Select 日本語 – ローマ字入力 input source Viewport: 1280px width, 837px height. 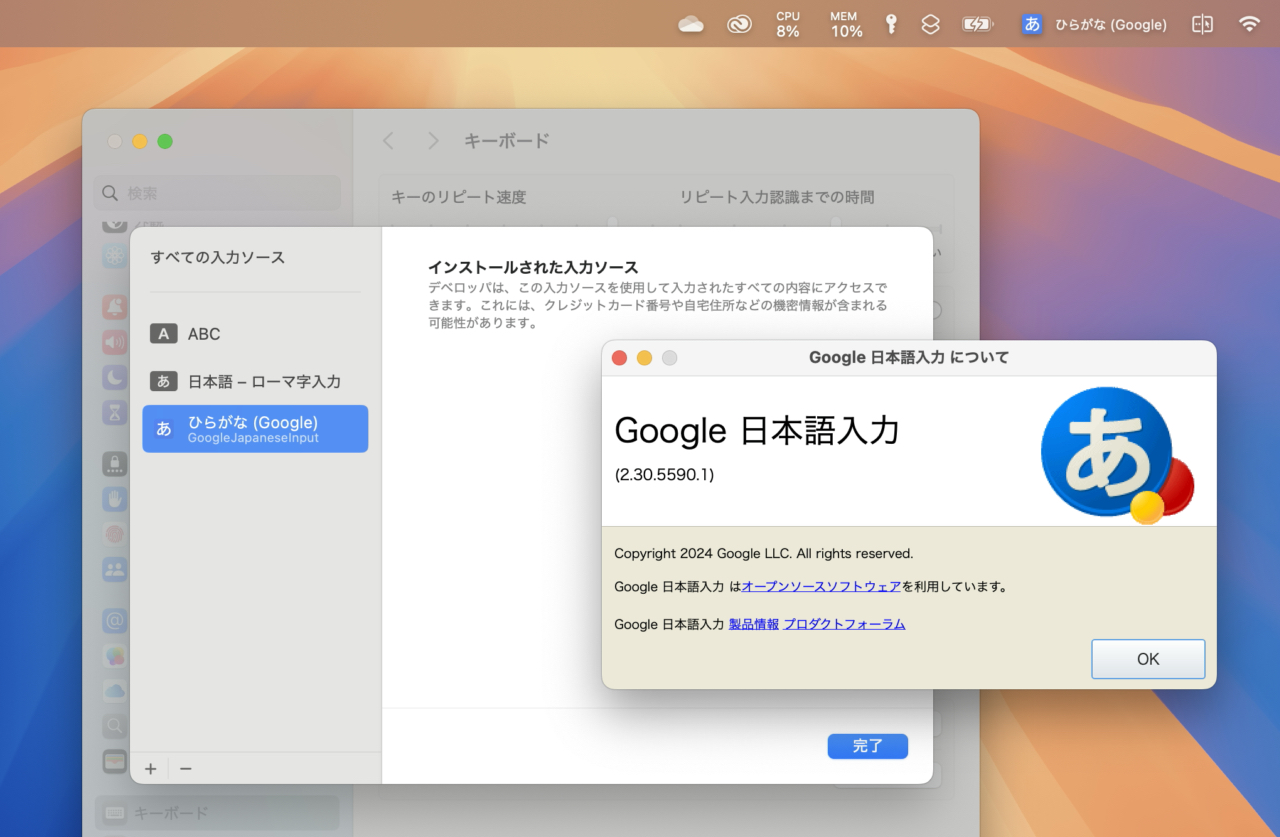click(255, 381)
